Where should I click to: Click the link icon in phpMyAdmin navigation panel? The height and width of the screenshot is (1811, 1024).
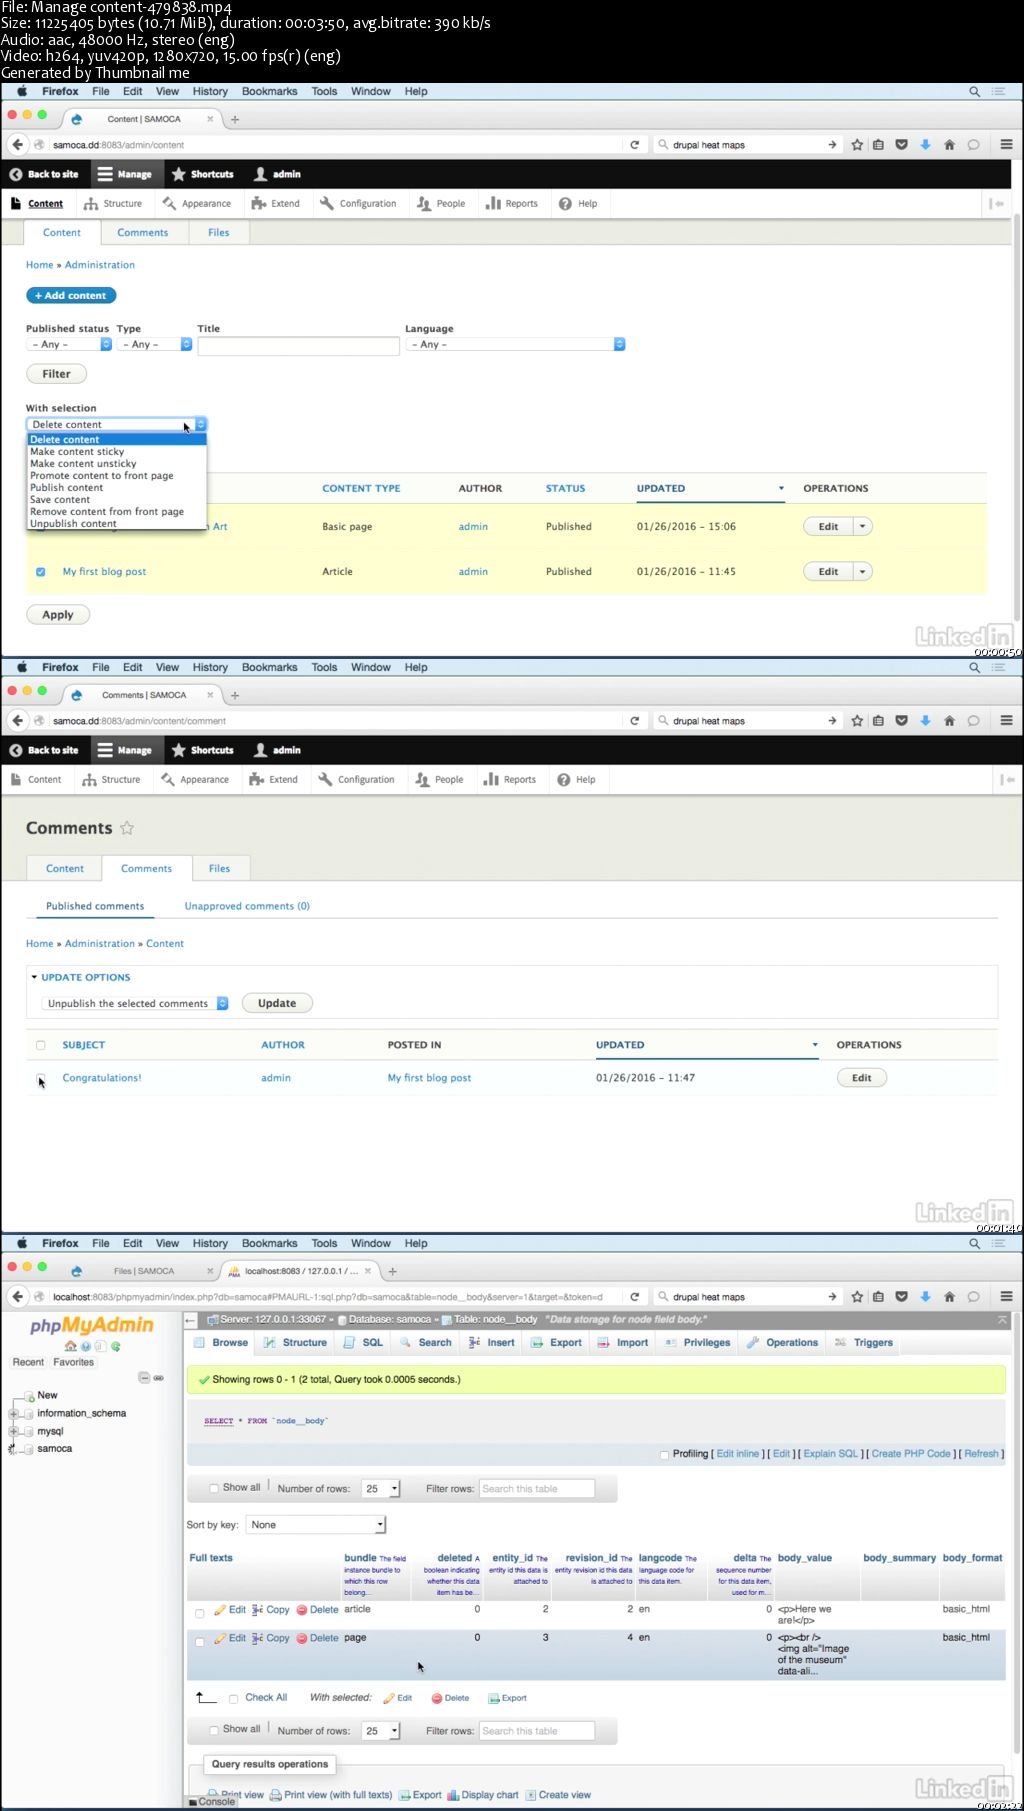158,1378
